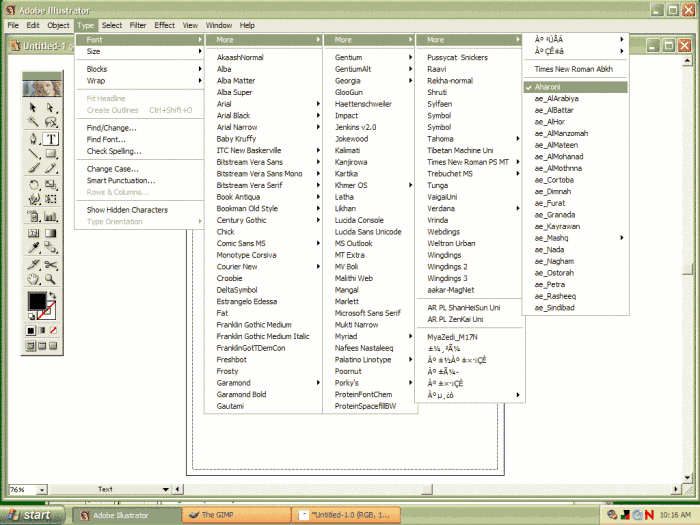Choose the Scissors tool

[52, 264]
